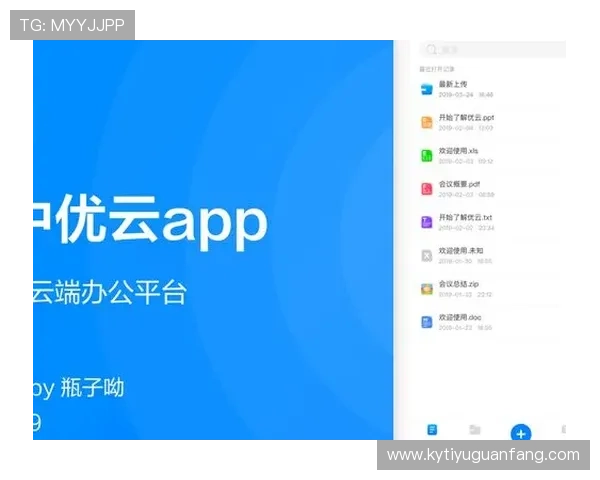Switch to the blue documents tab icon
600x480 pixels.
[x=432, y=430]
